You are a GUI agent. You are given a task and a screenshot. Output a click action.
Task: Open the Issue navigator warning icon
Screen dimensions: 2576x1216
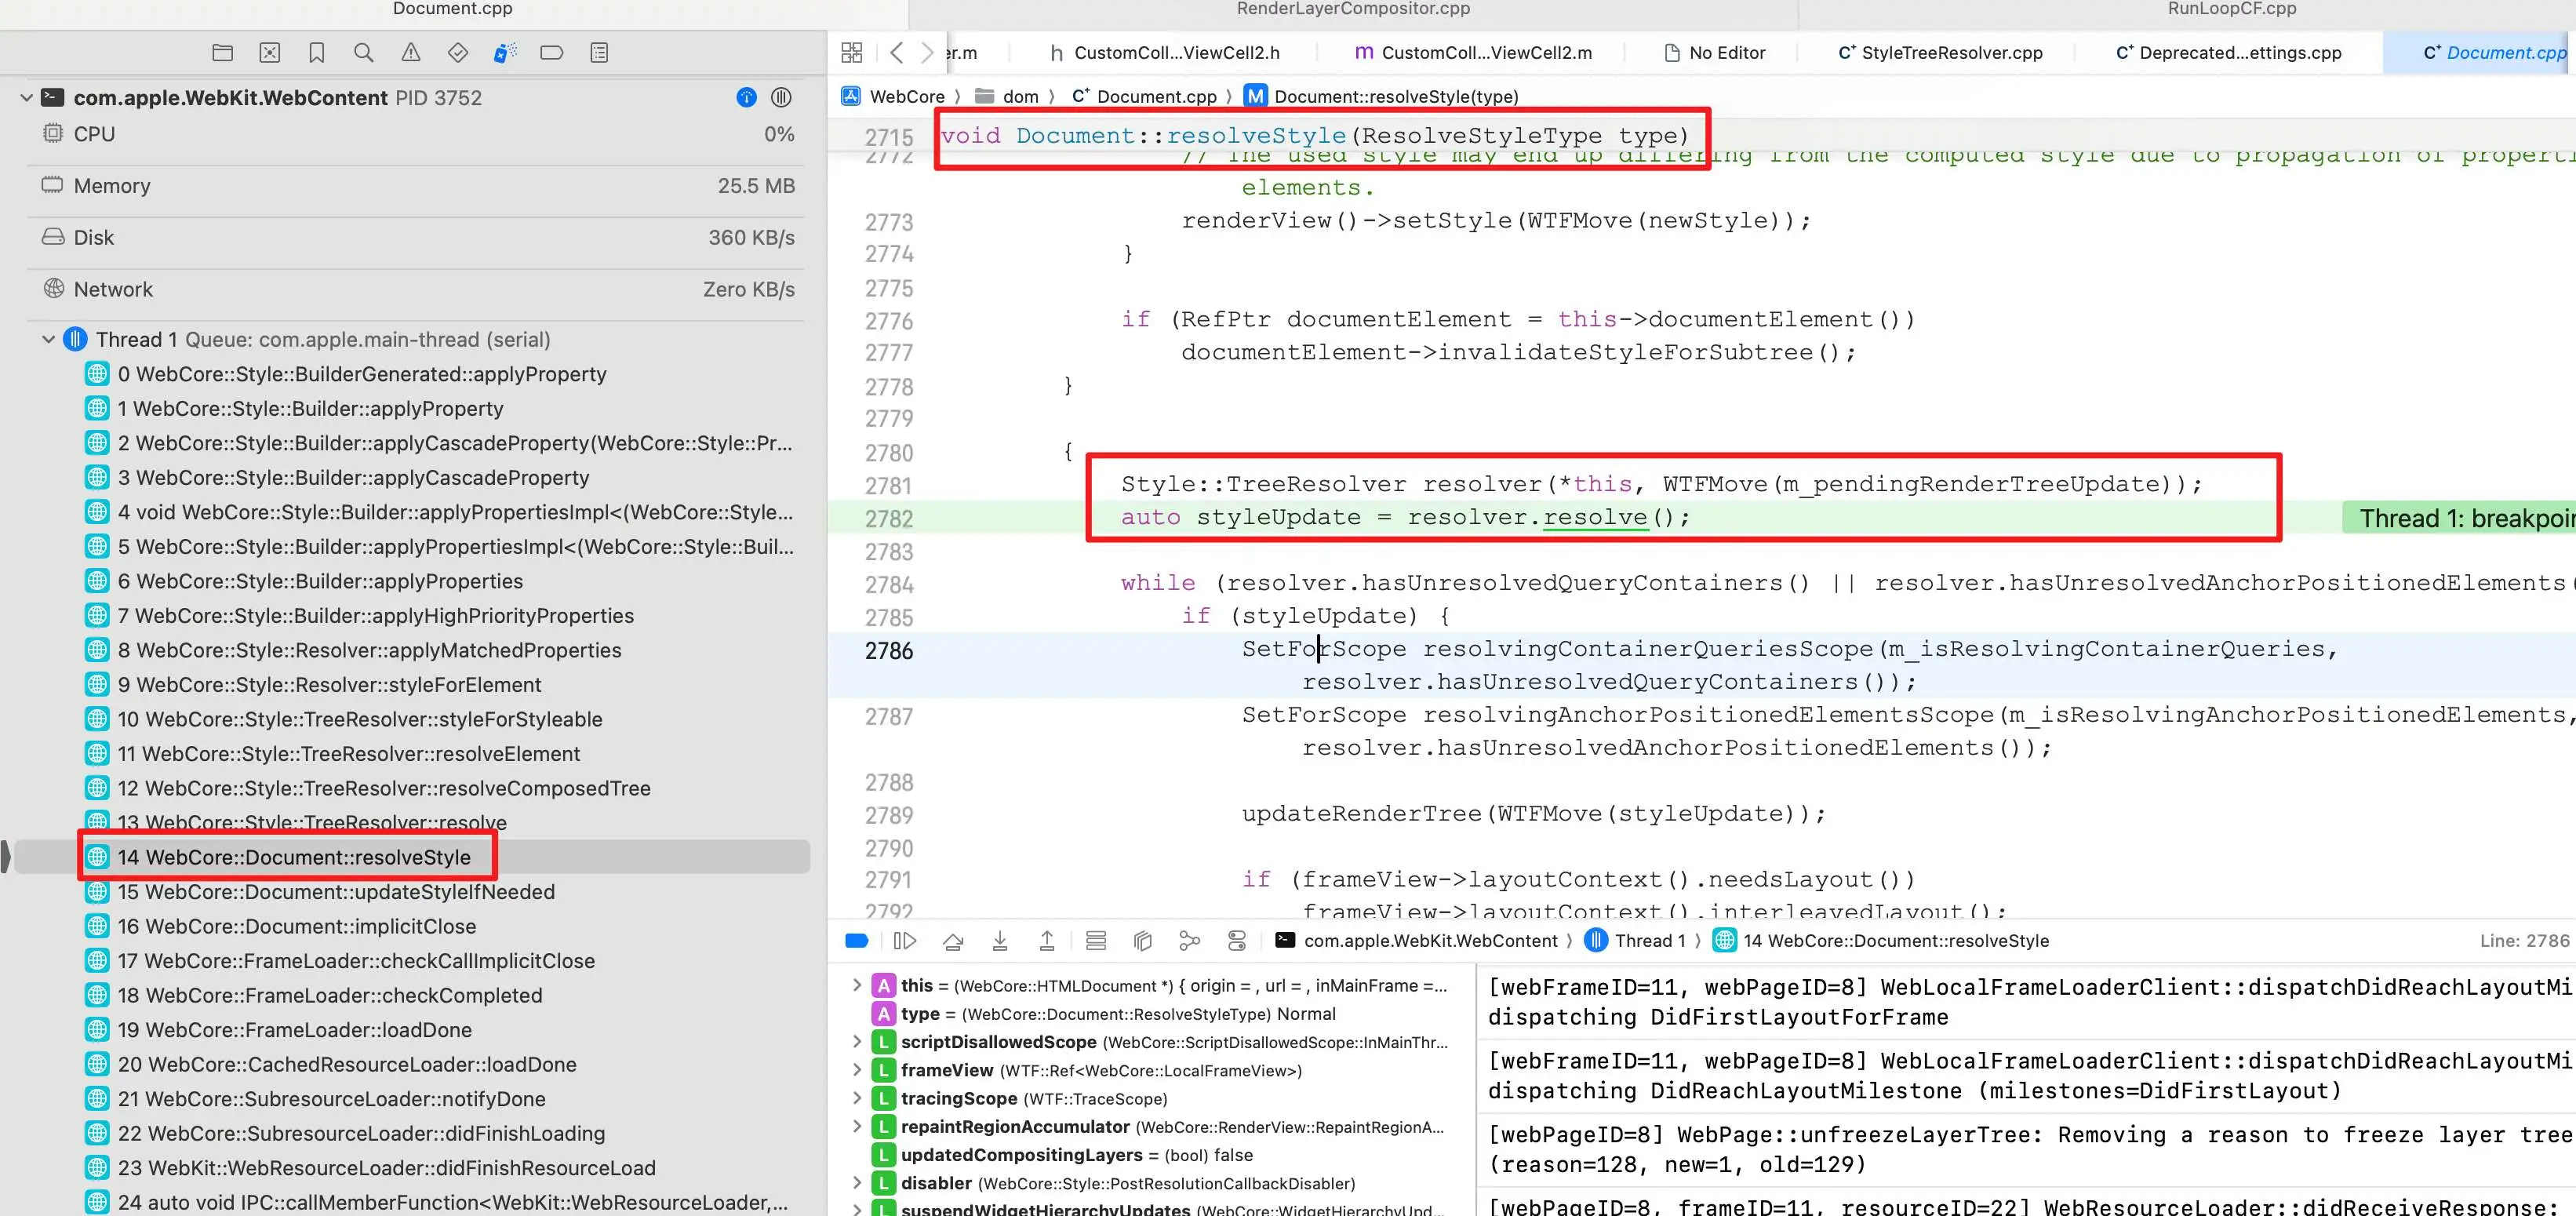[410, 53]
